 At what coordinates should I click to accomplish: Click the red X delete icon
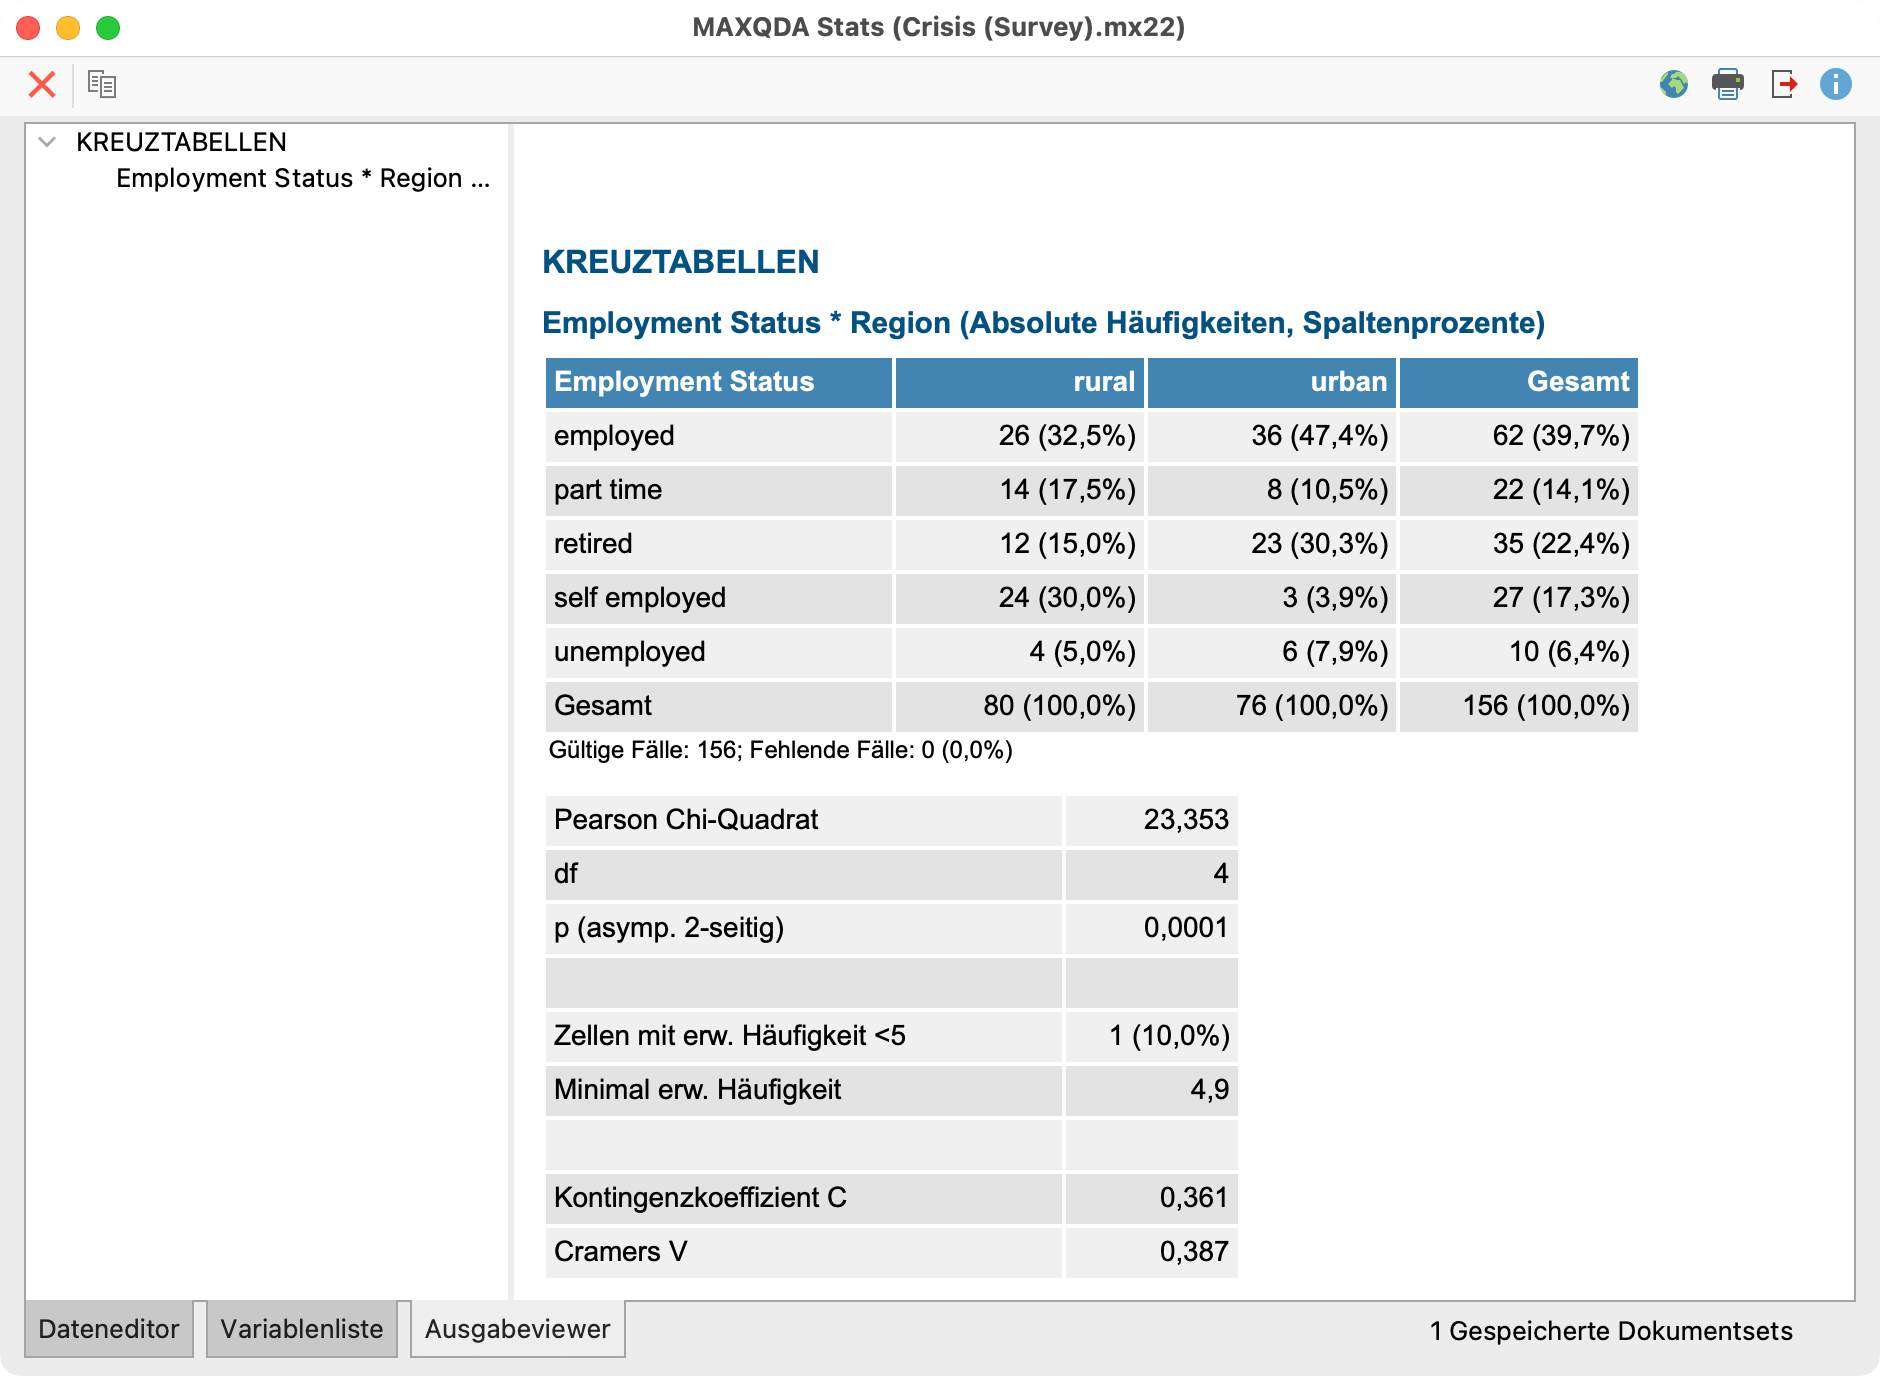coord(42,84)
